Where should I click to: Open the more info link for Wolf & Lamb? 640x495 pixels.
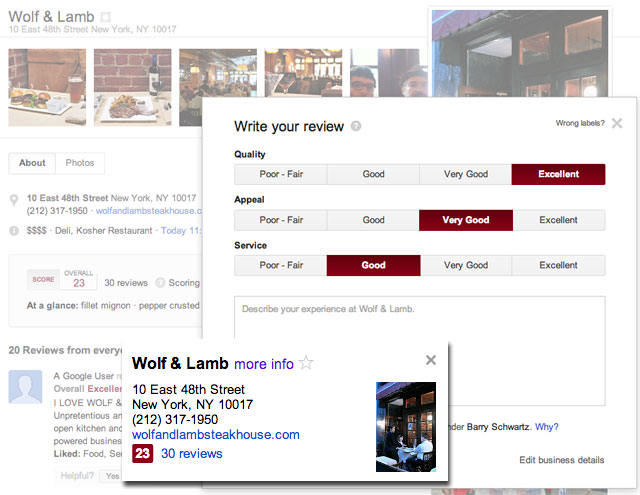(x=264, y=364)
